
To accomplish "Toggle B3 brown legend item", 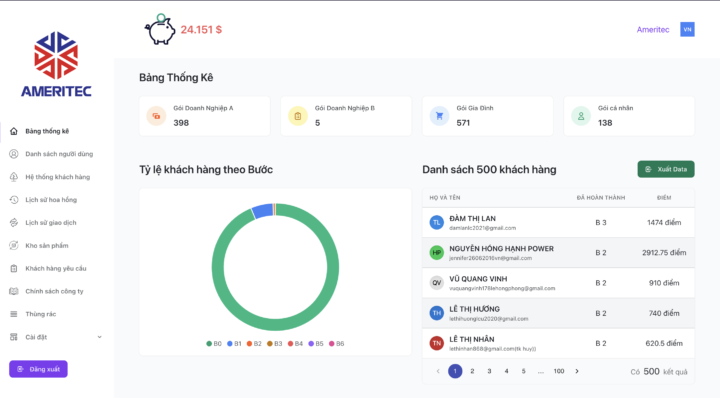I will (275, 344).
